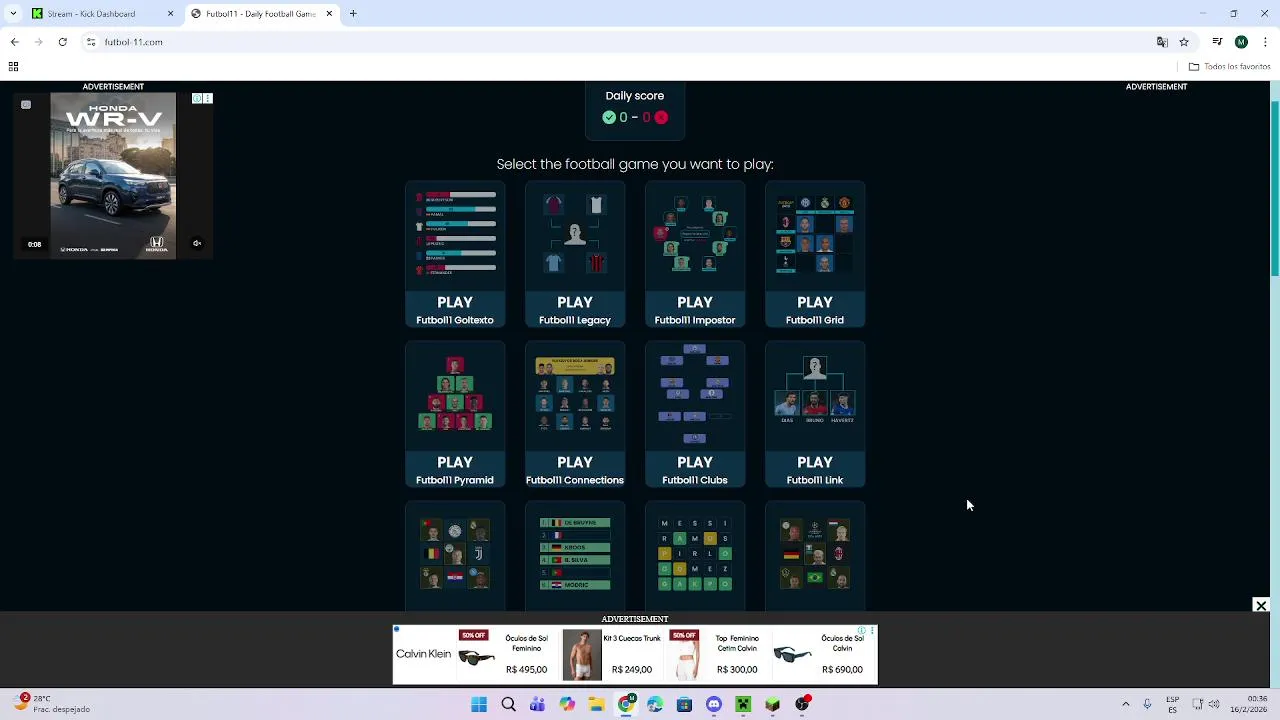Open the flags and club badges game thumbnail
This screenshot has height=720, width=1280.
click(x=455, y=556)
